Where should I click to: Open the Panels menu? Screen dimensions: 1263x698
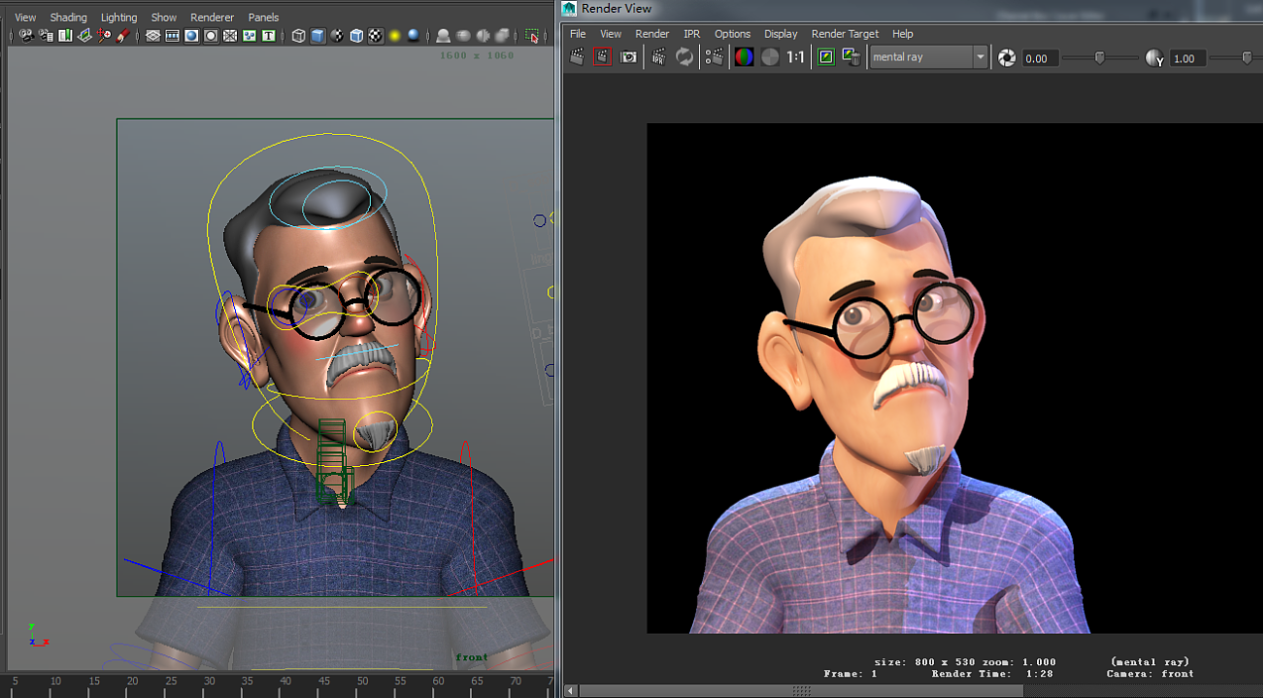coord(264,18)
